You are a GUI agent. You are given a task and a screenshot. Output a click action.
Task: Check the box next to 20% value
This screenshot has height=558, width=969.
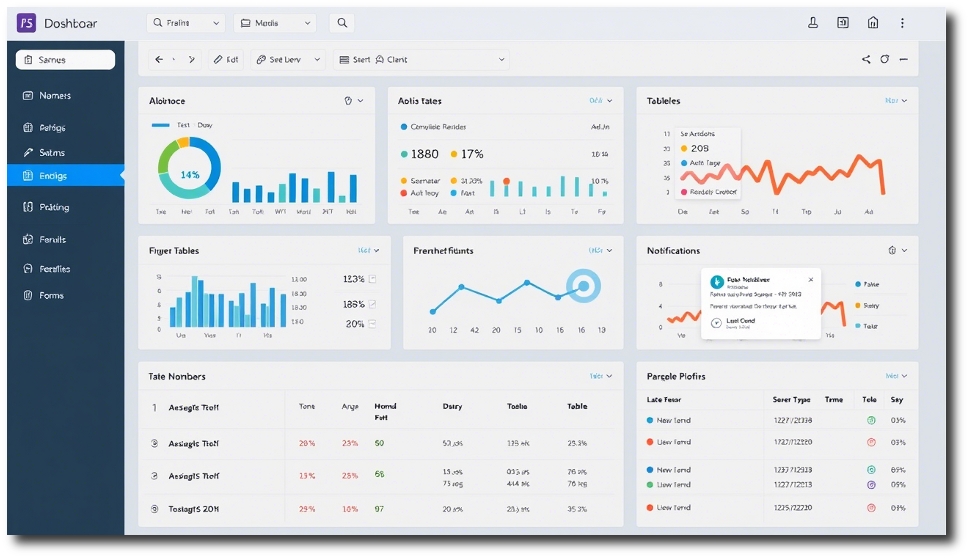(x=373, y=324)
